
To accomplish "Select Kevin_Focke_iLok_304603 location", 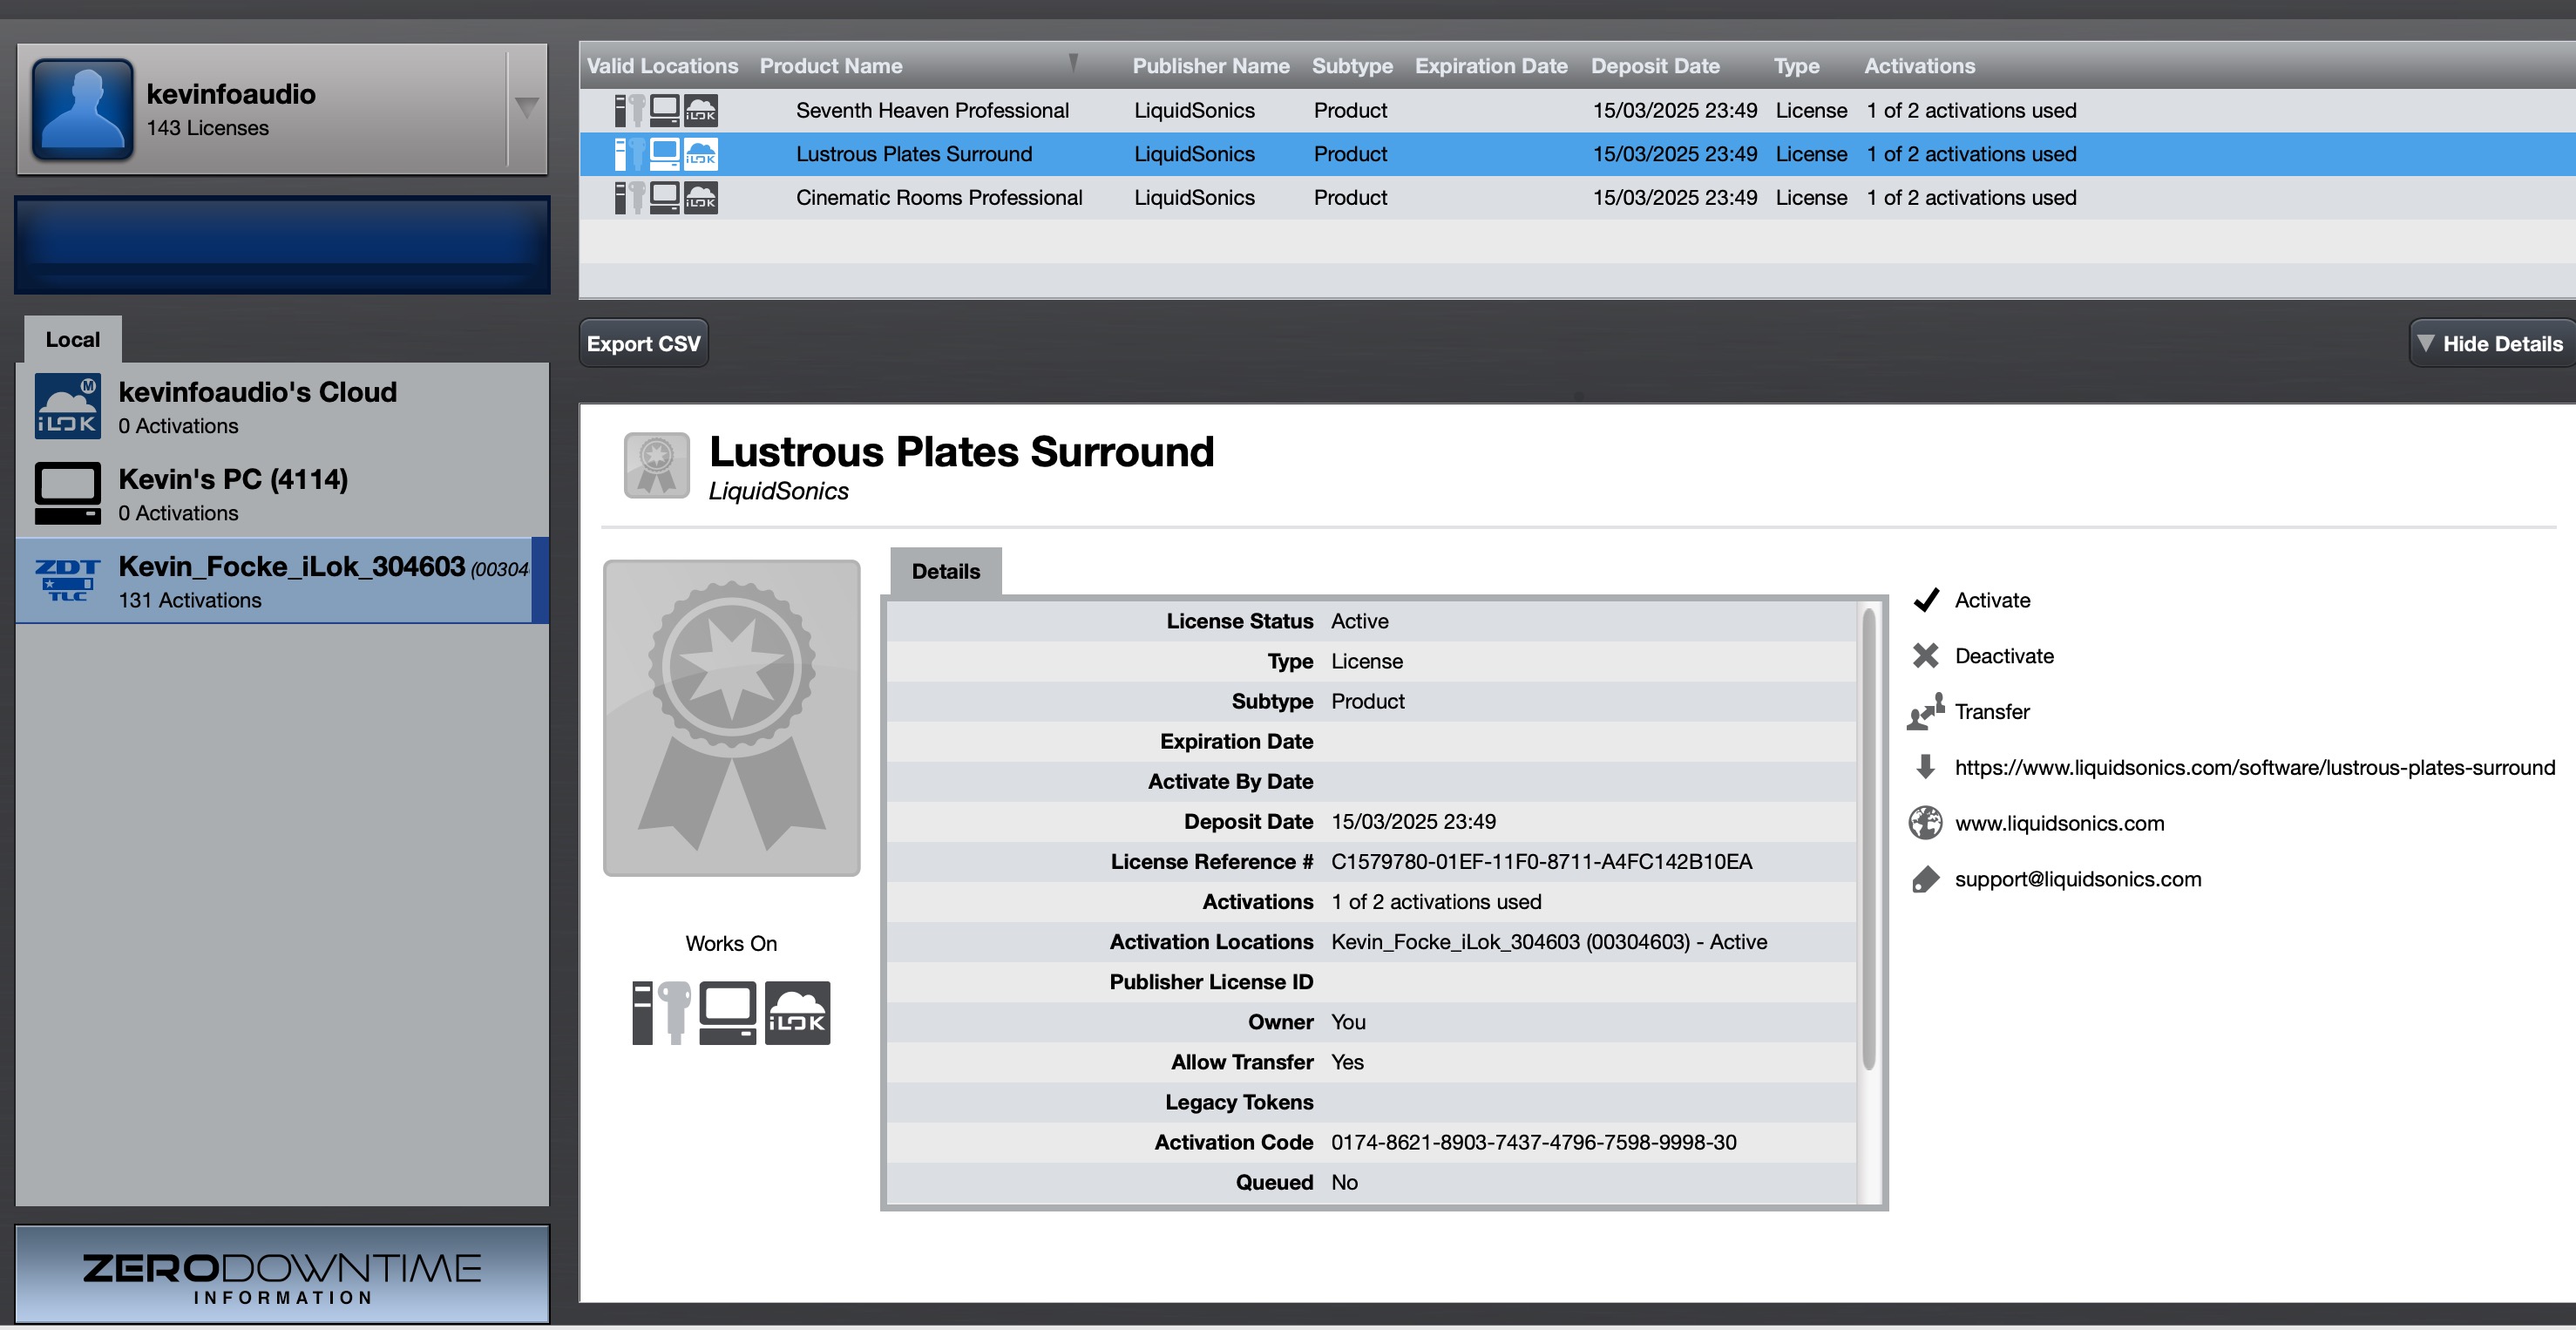I will (x=282, y=581).
